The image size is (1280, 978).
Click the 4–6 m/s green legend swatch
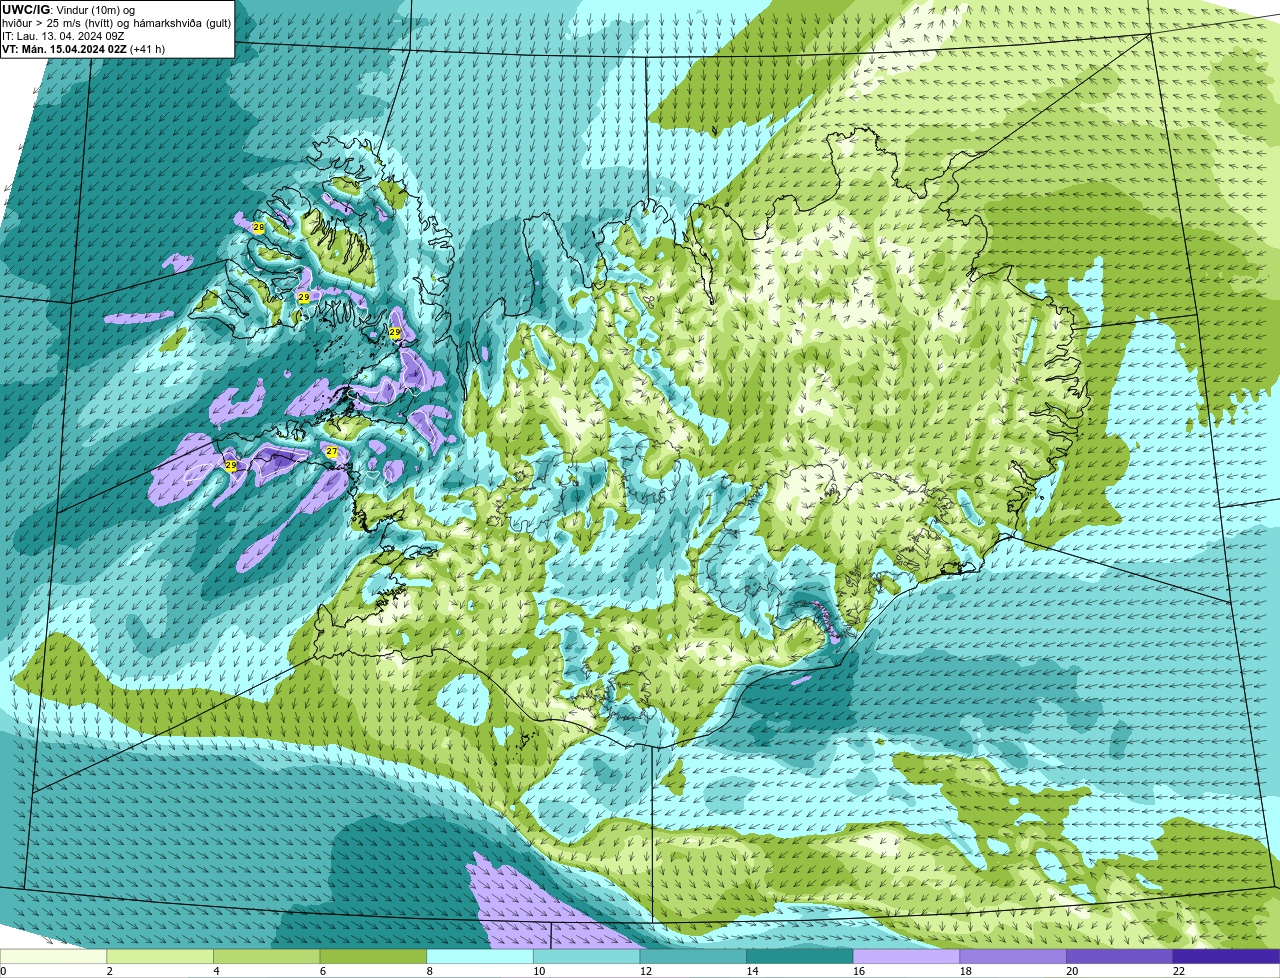pos(267,957)
